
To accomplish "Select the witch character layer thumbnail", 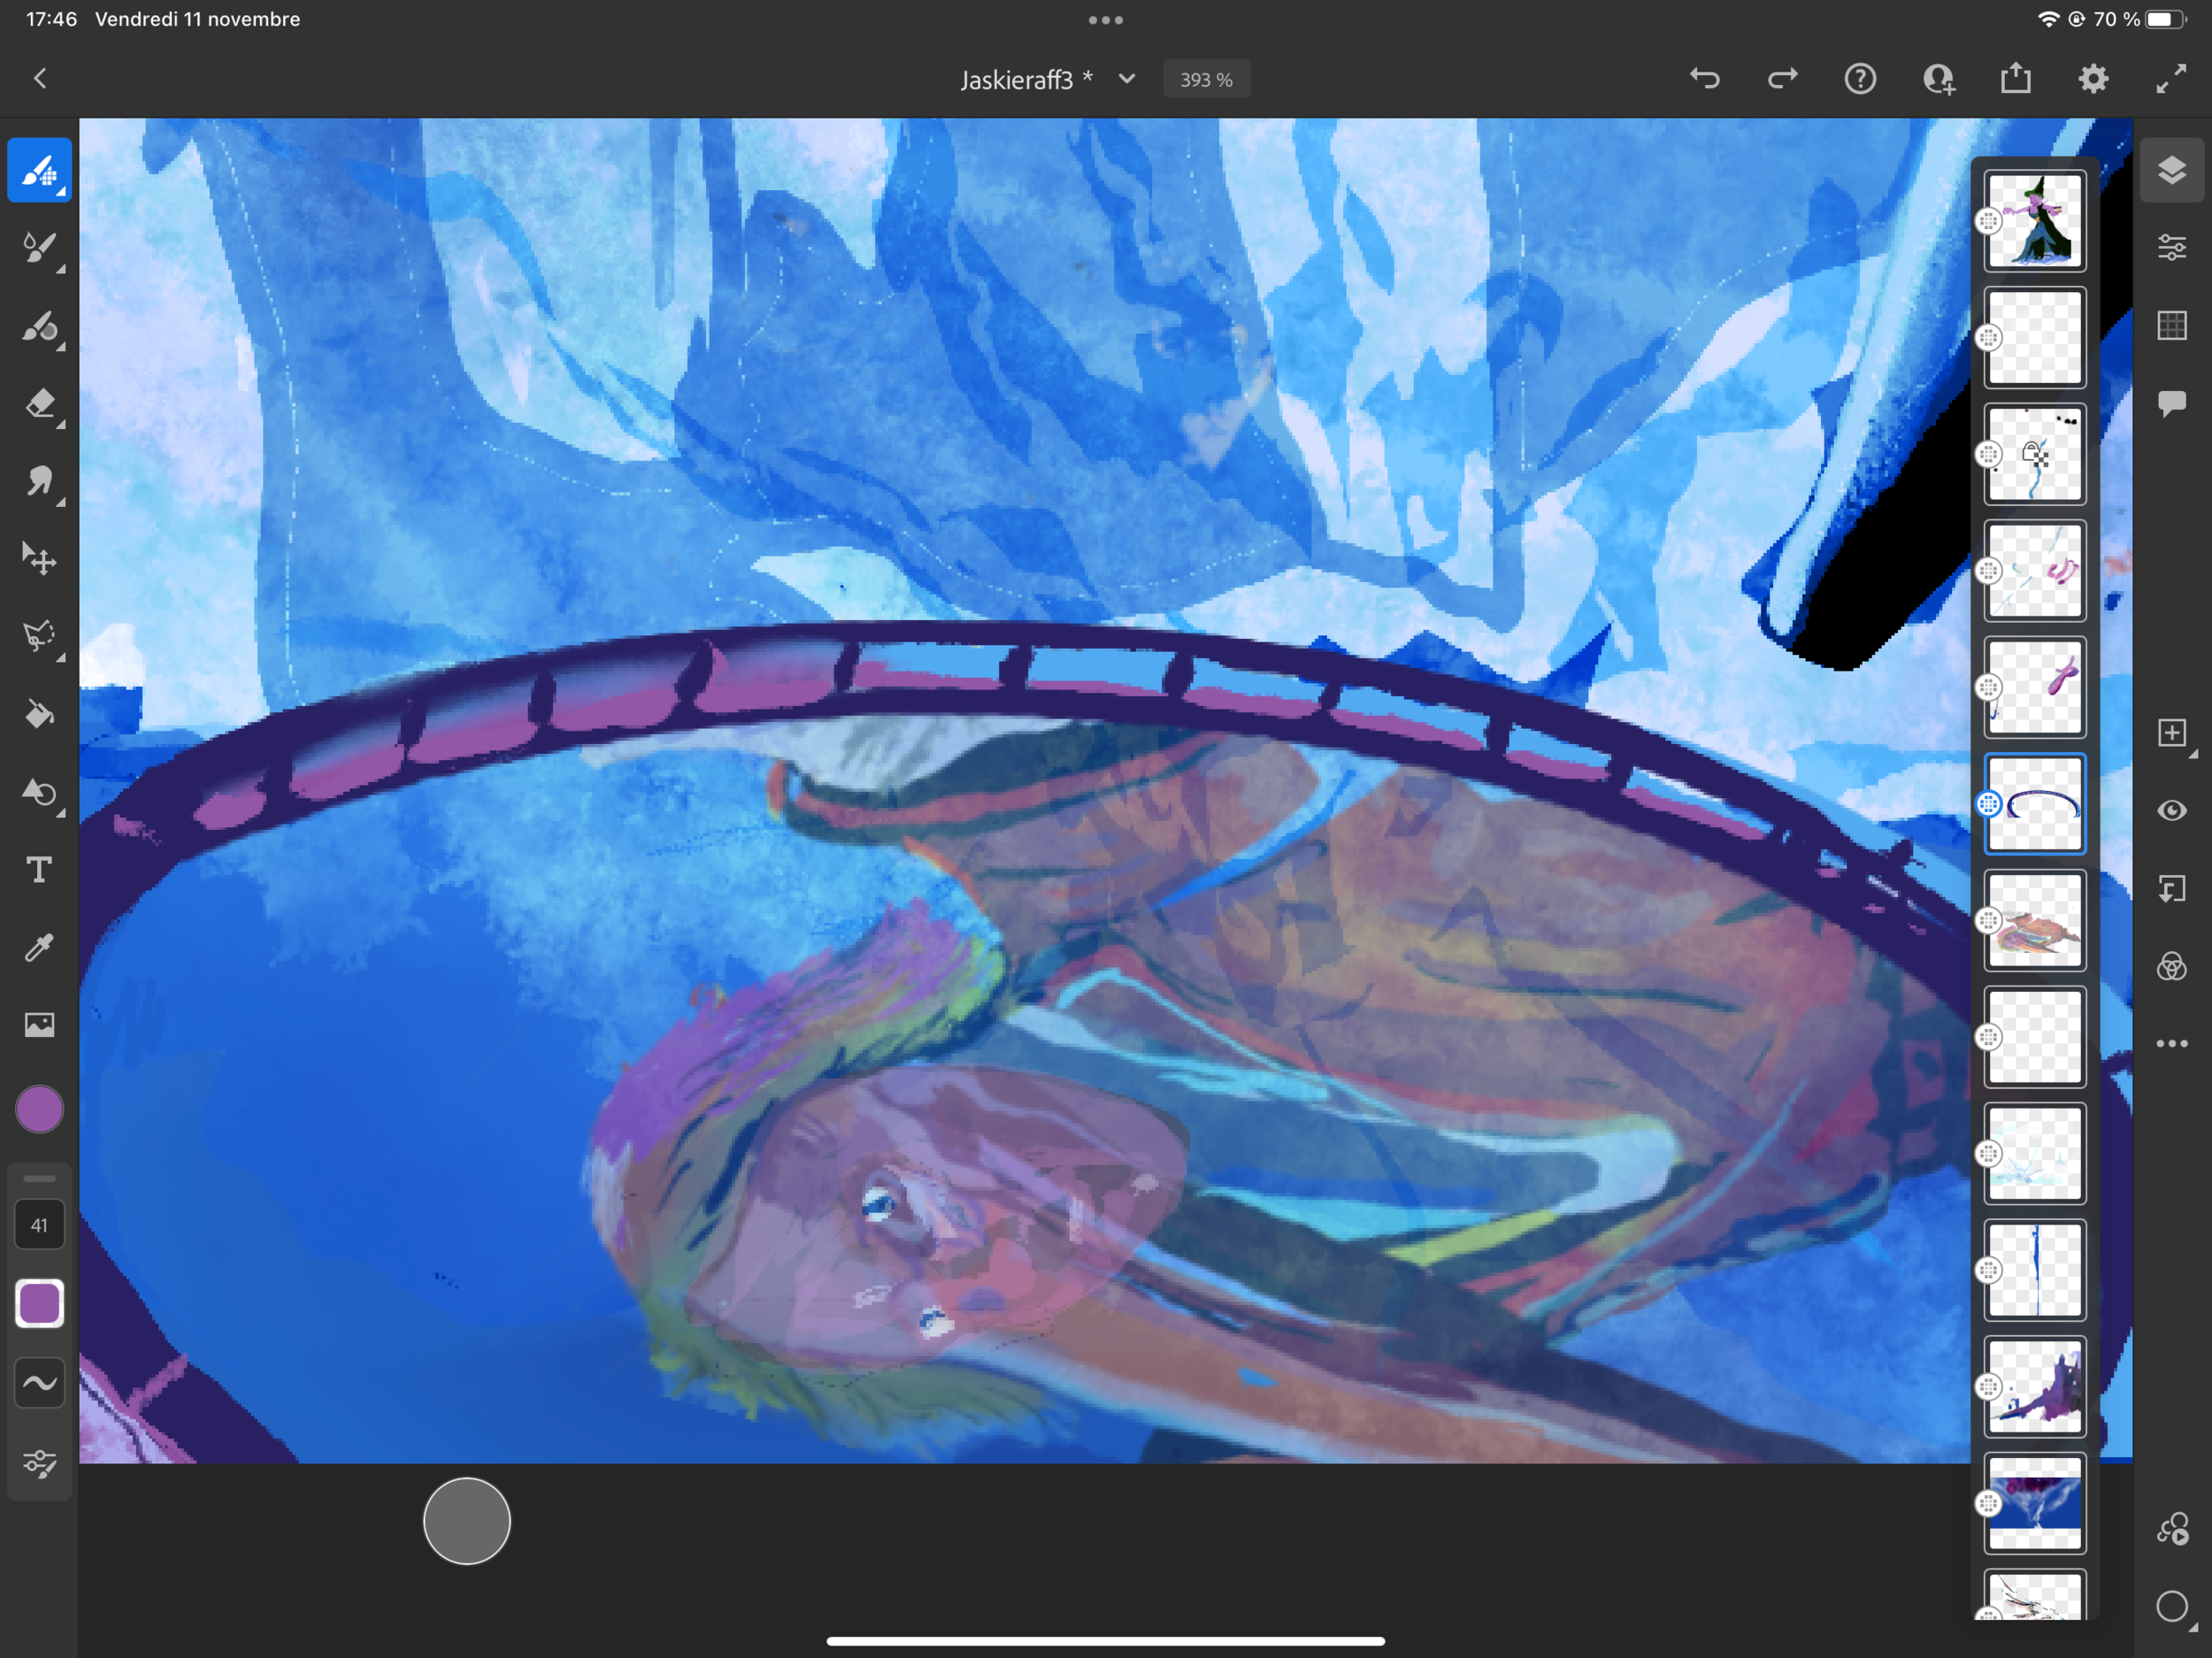I will click(x=2034, y=221).
